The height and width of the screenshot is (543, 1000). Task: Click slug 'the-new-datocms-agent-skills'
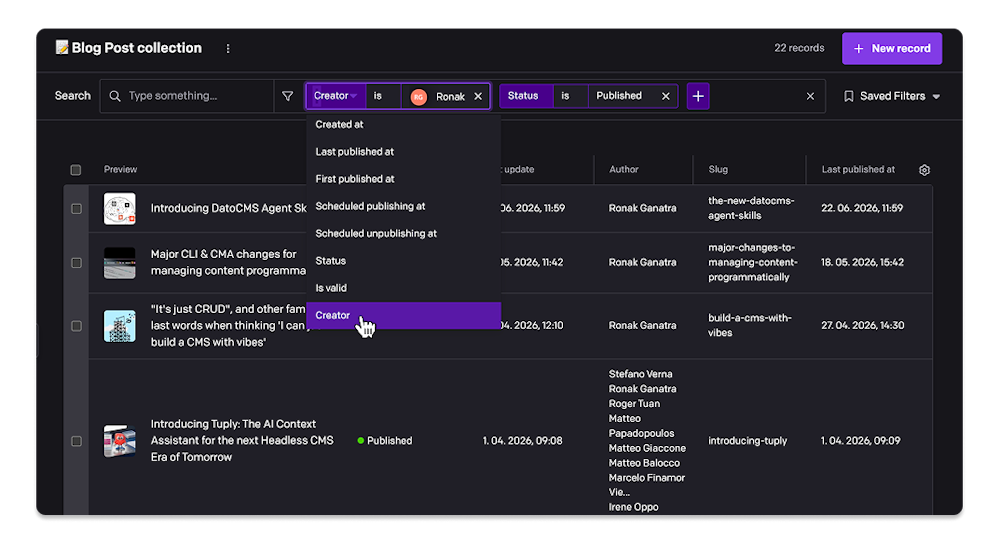pyautogui.click(x=751, y=208)
